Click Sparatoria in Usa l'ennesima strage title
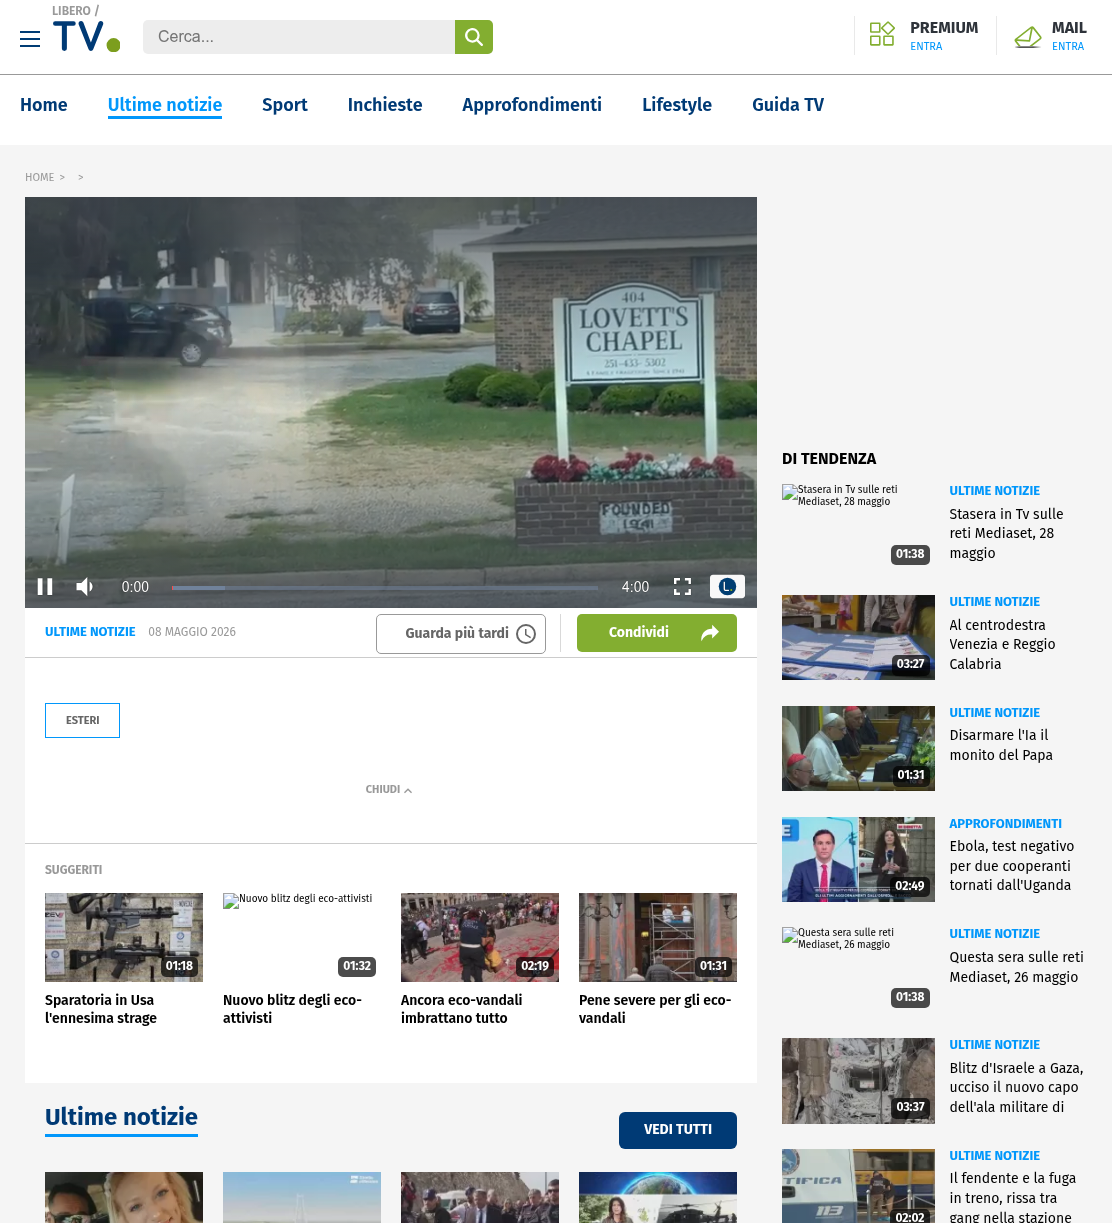 101,1009
